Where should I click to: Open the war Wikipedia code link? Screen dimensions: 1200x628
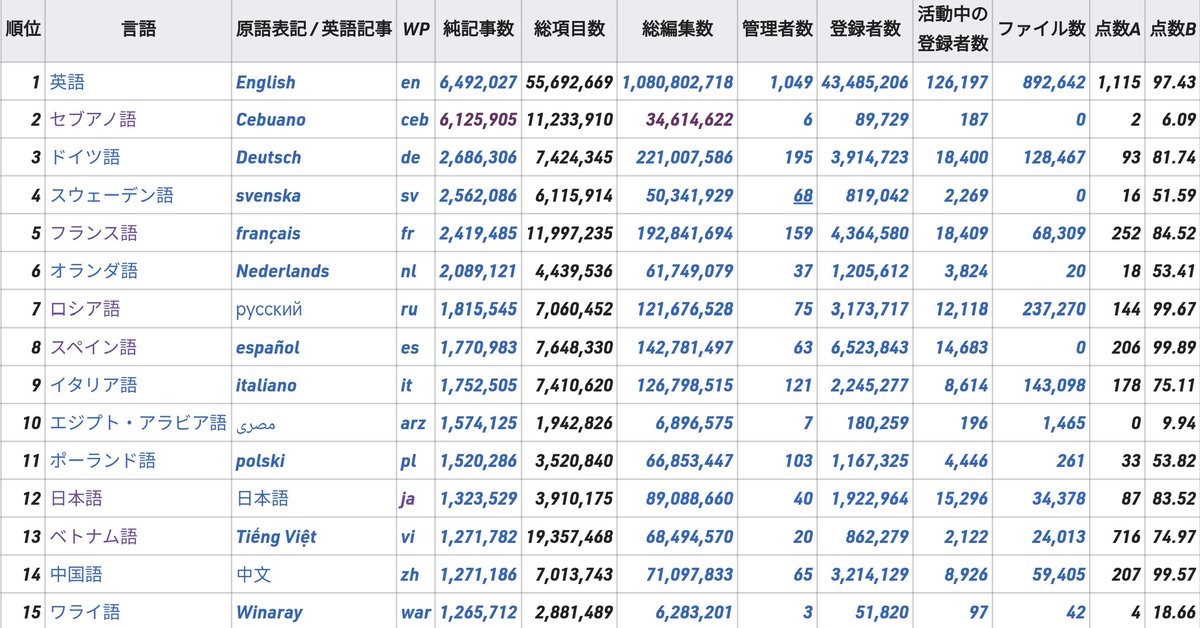point(414,612)
